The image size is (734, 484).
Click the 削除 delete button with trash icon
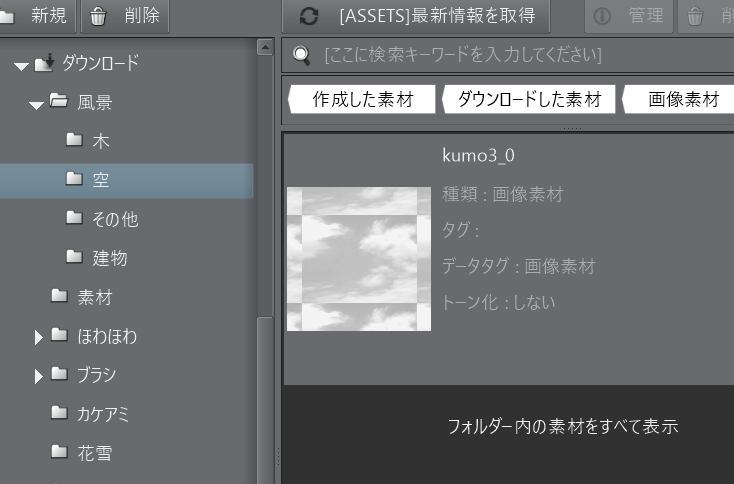click(x=125, y=16)
